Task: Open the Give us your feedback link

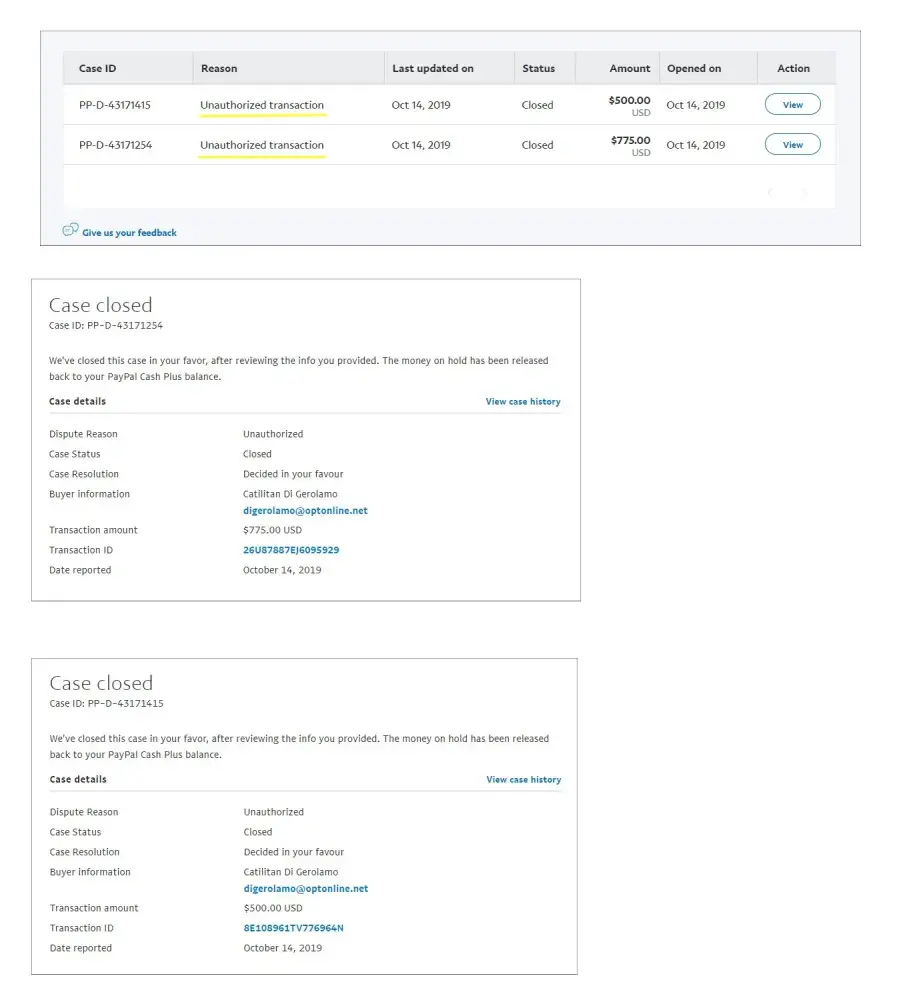Action: pyautogui.click(x=129, y=233)
